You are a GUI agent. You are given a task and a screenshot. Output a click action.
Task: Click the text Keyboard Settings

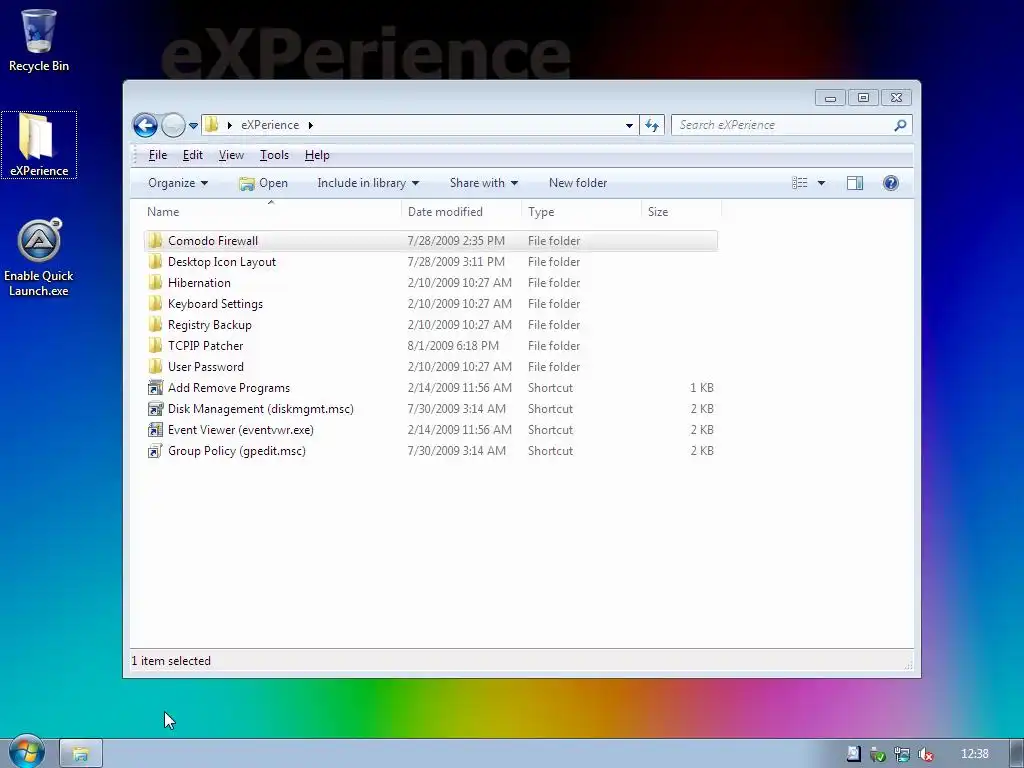coord(216,304)
